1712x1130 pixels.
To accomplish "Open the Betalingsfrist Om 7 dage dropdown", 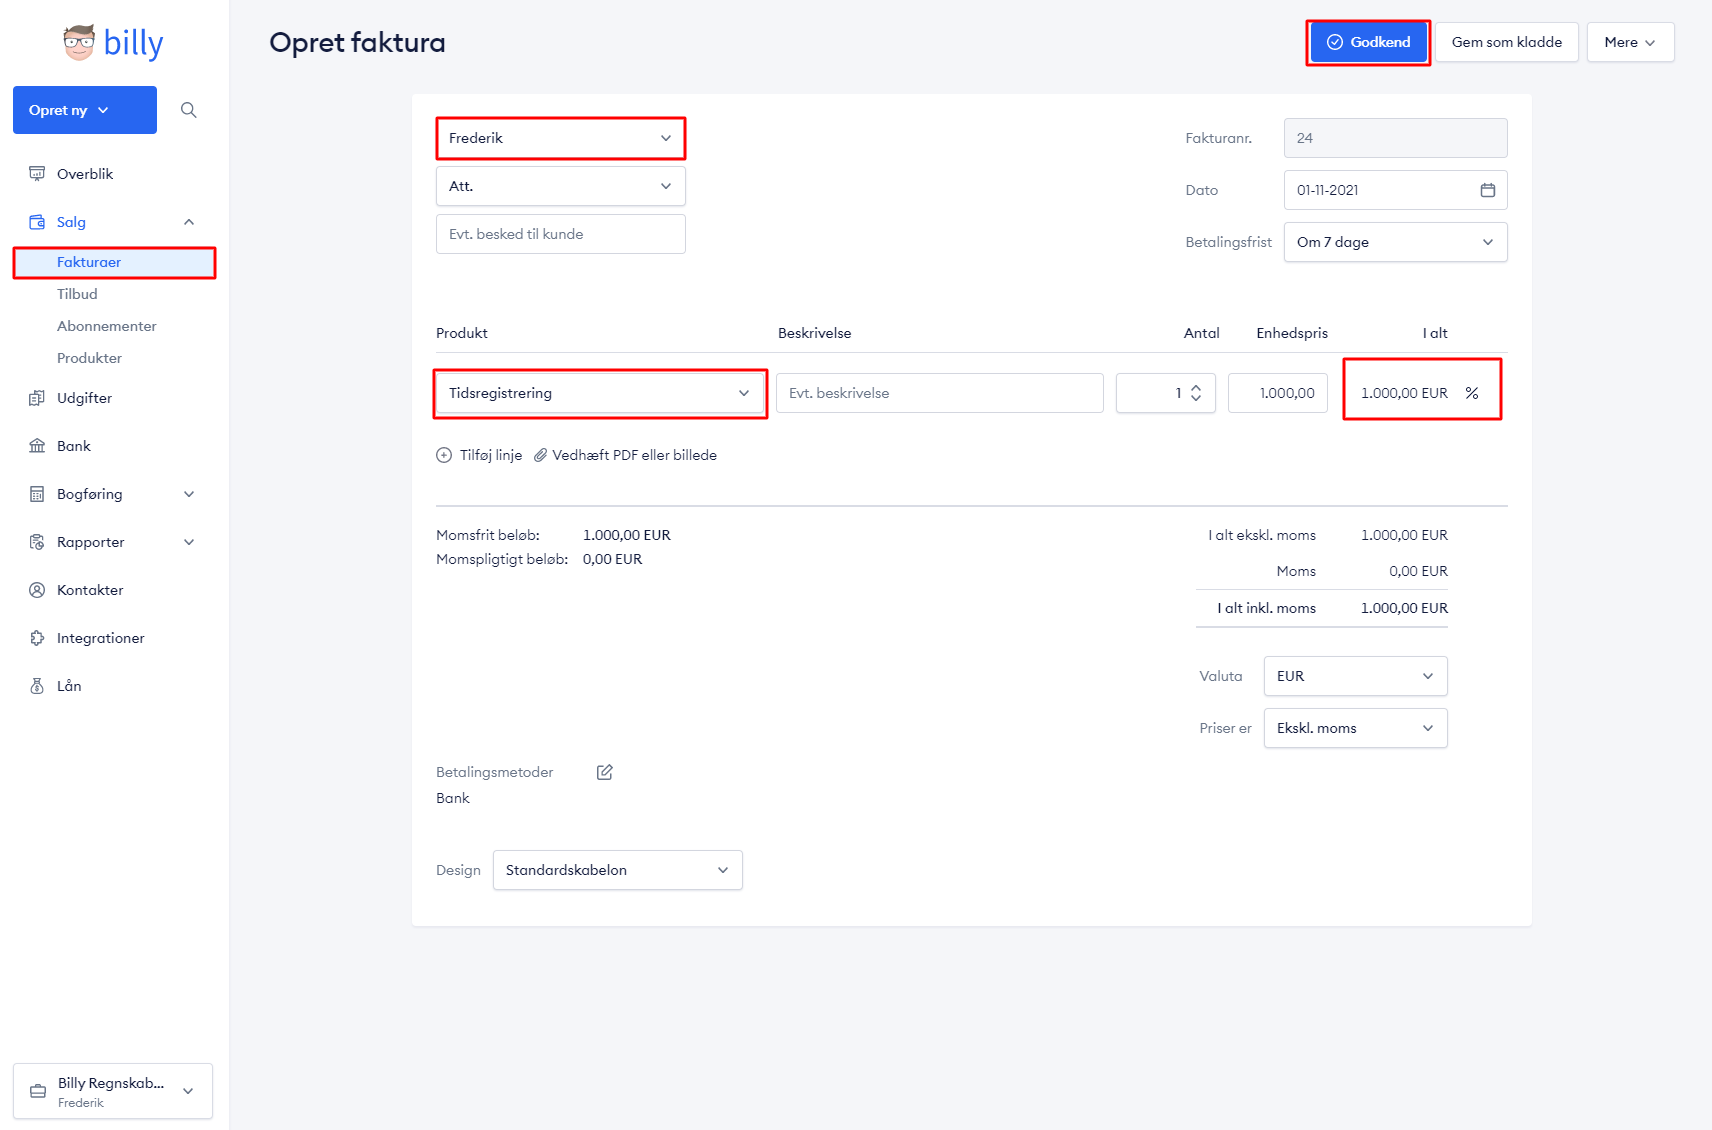I will pos(1396,242).
